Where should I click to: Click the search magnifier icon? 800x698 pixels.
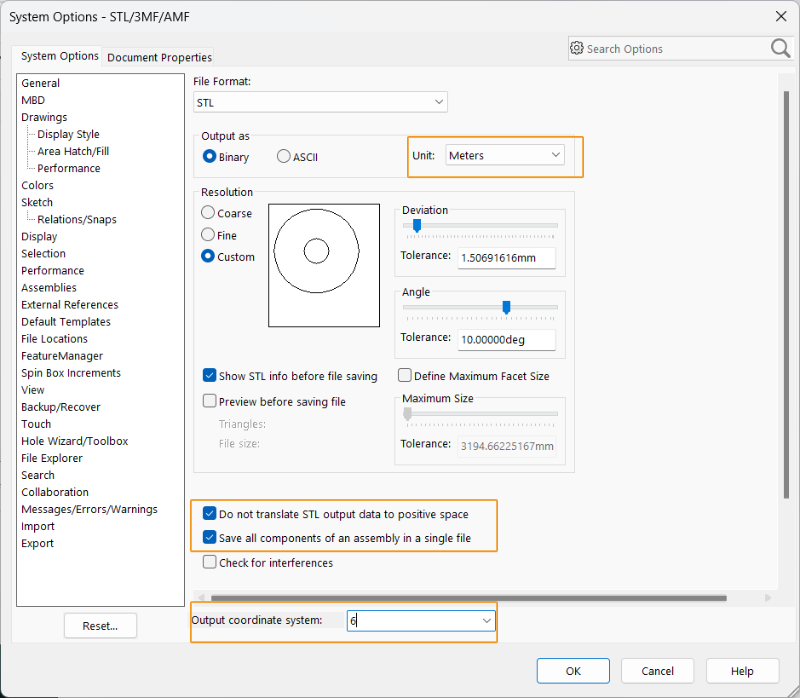[780, 48]
